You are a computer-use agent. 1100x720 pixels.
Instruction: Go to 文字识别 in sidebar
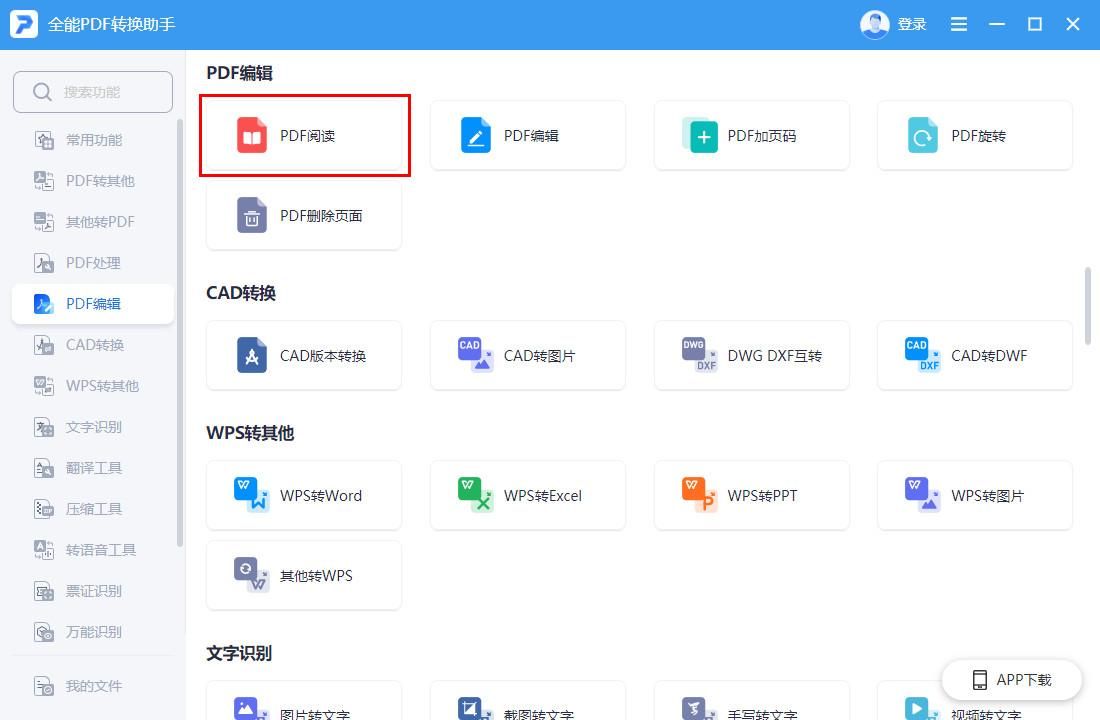(x=93, y=427)
